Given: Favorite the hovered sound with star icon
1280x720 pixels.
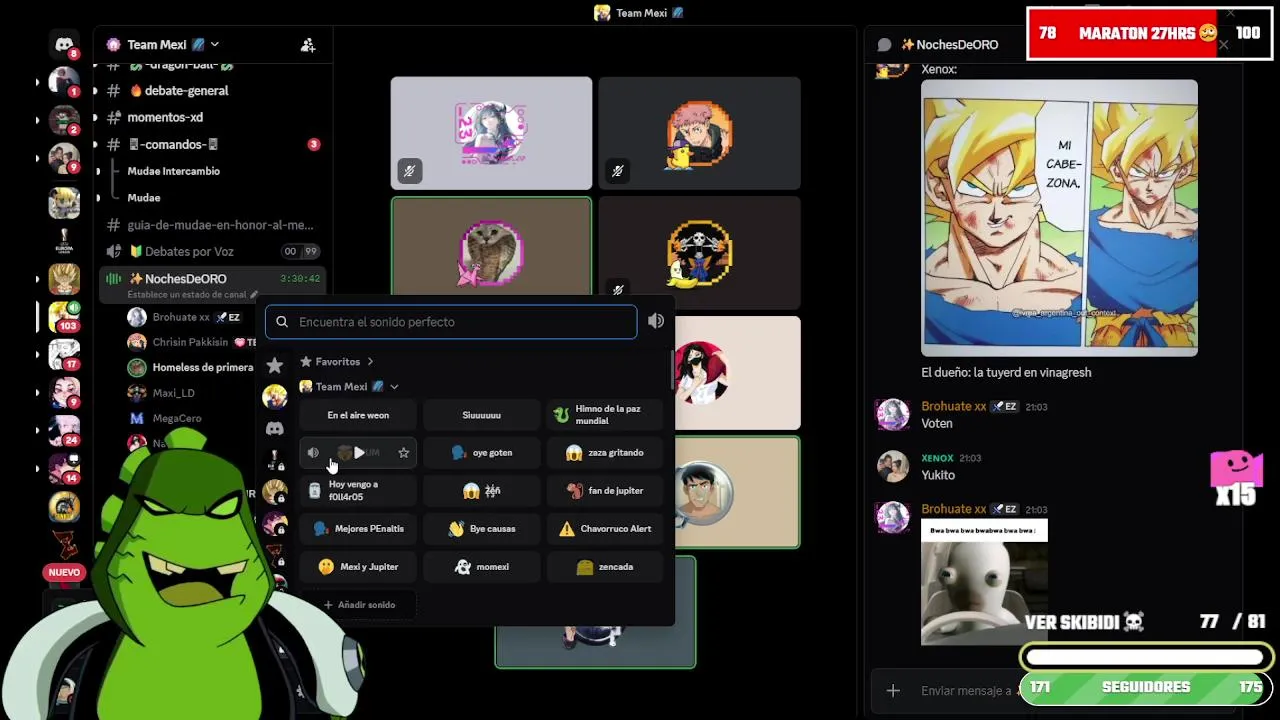Looking at the screenshot, I should 404,453.
